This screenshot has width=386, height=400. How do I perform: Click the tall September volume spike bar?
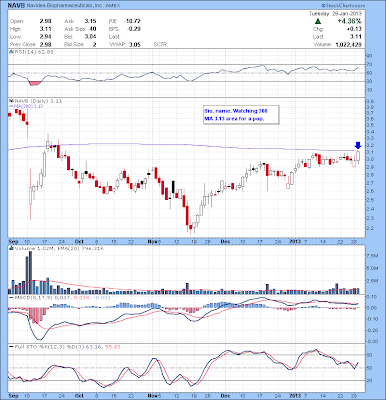(30, 272)
